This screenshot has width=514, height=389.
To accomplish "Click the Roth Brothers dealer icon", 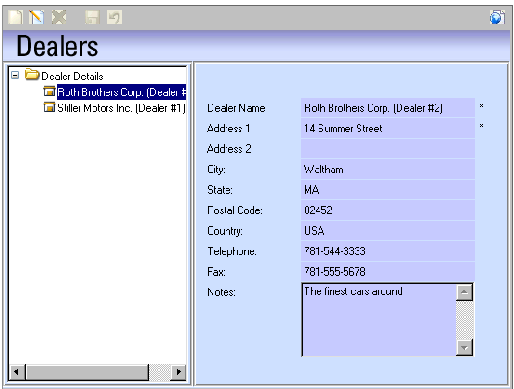I will coord(49,91).
